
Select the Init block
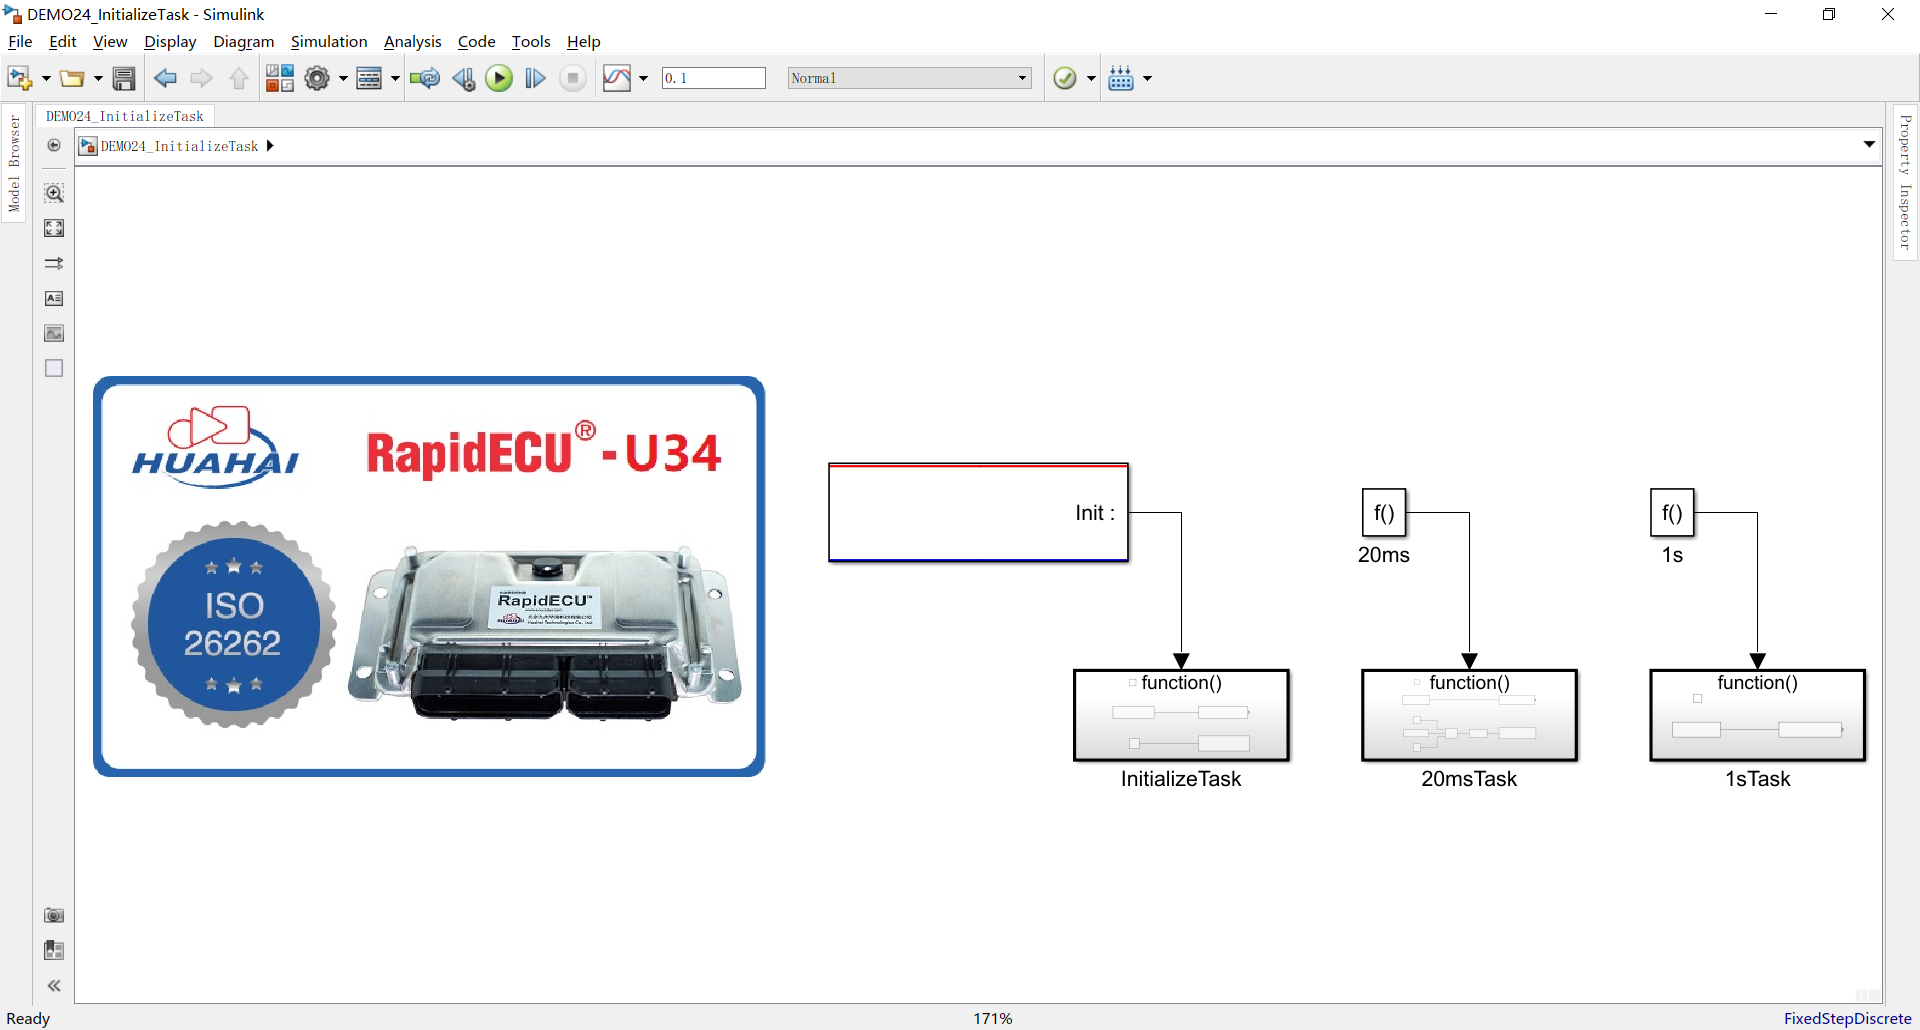979,513
